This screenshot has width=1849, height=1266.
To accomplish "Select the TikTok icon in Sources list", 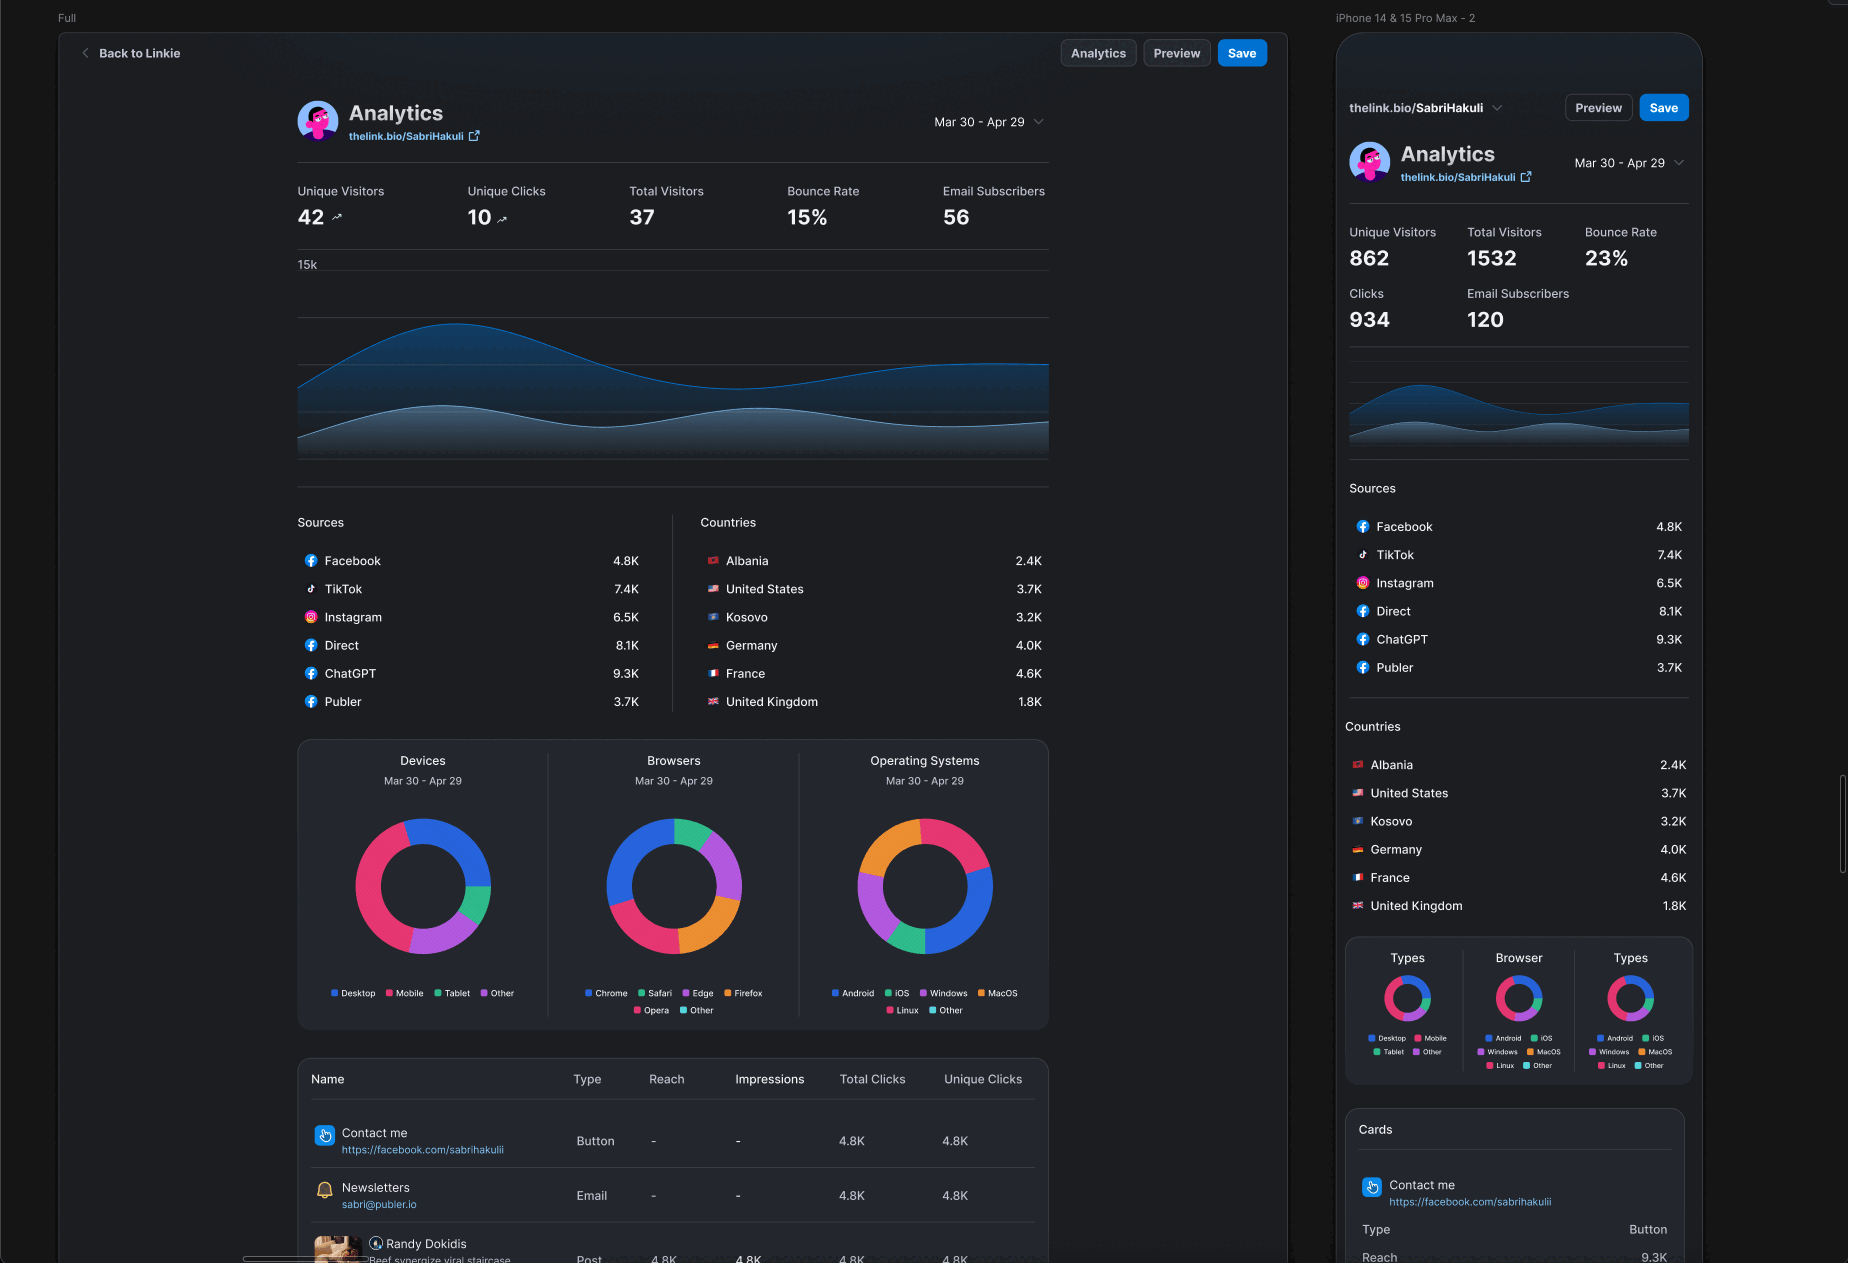I will pos(312,589).
